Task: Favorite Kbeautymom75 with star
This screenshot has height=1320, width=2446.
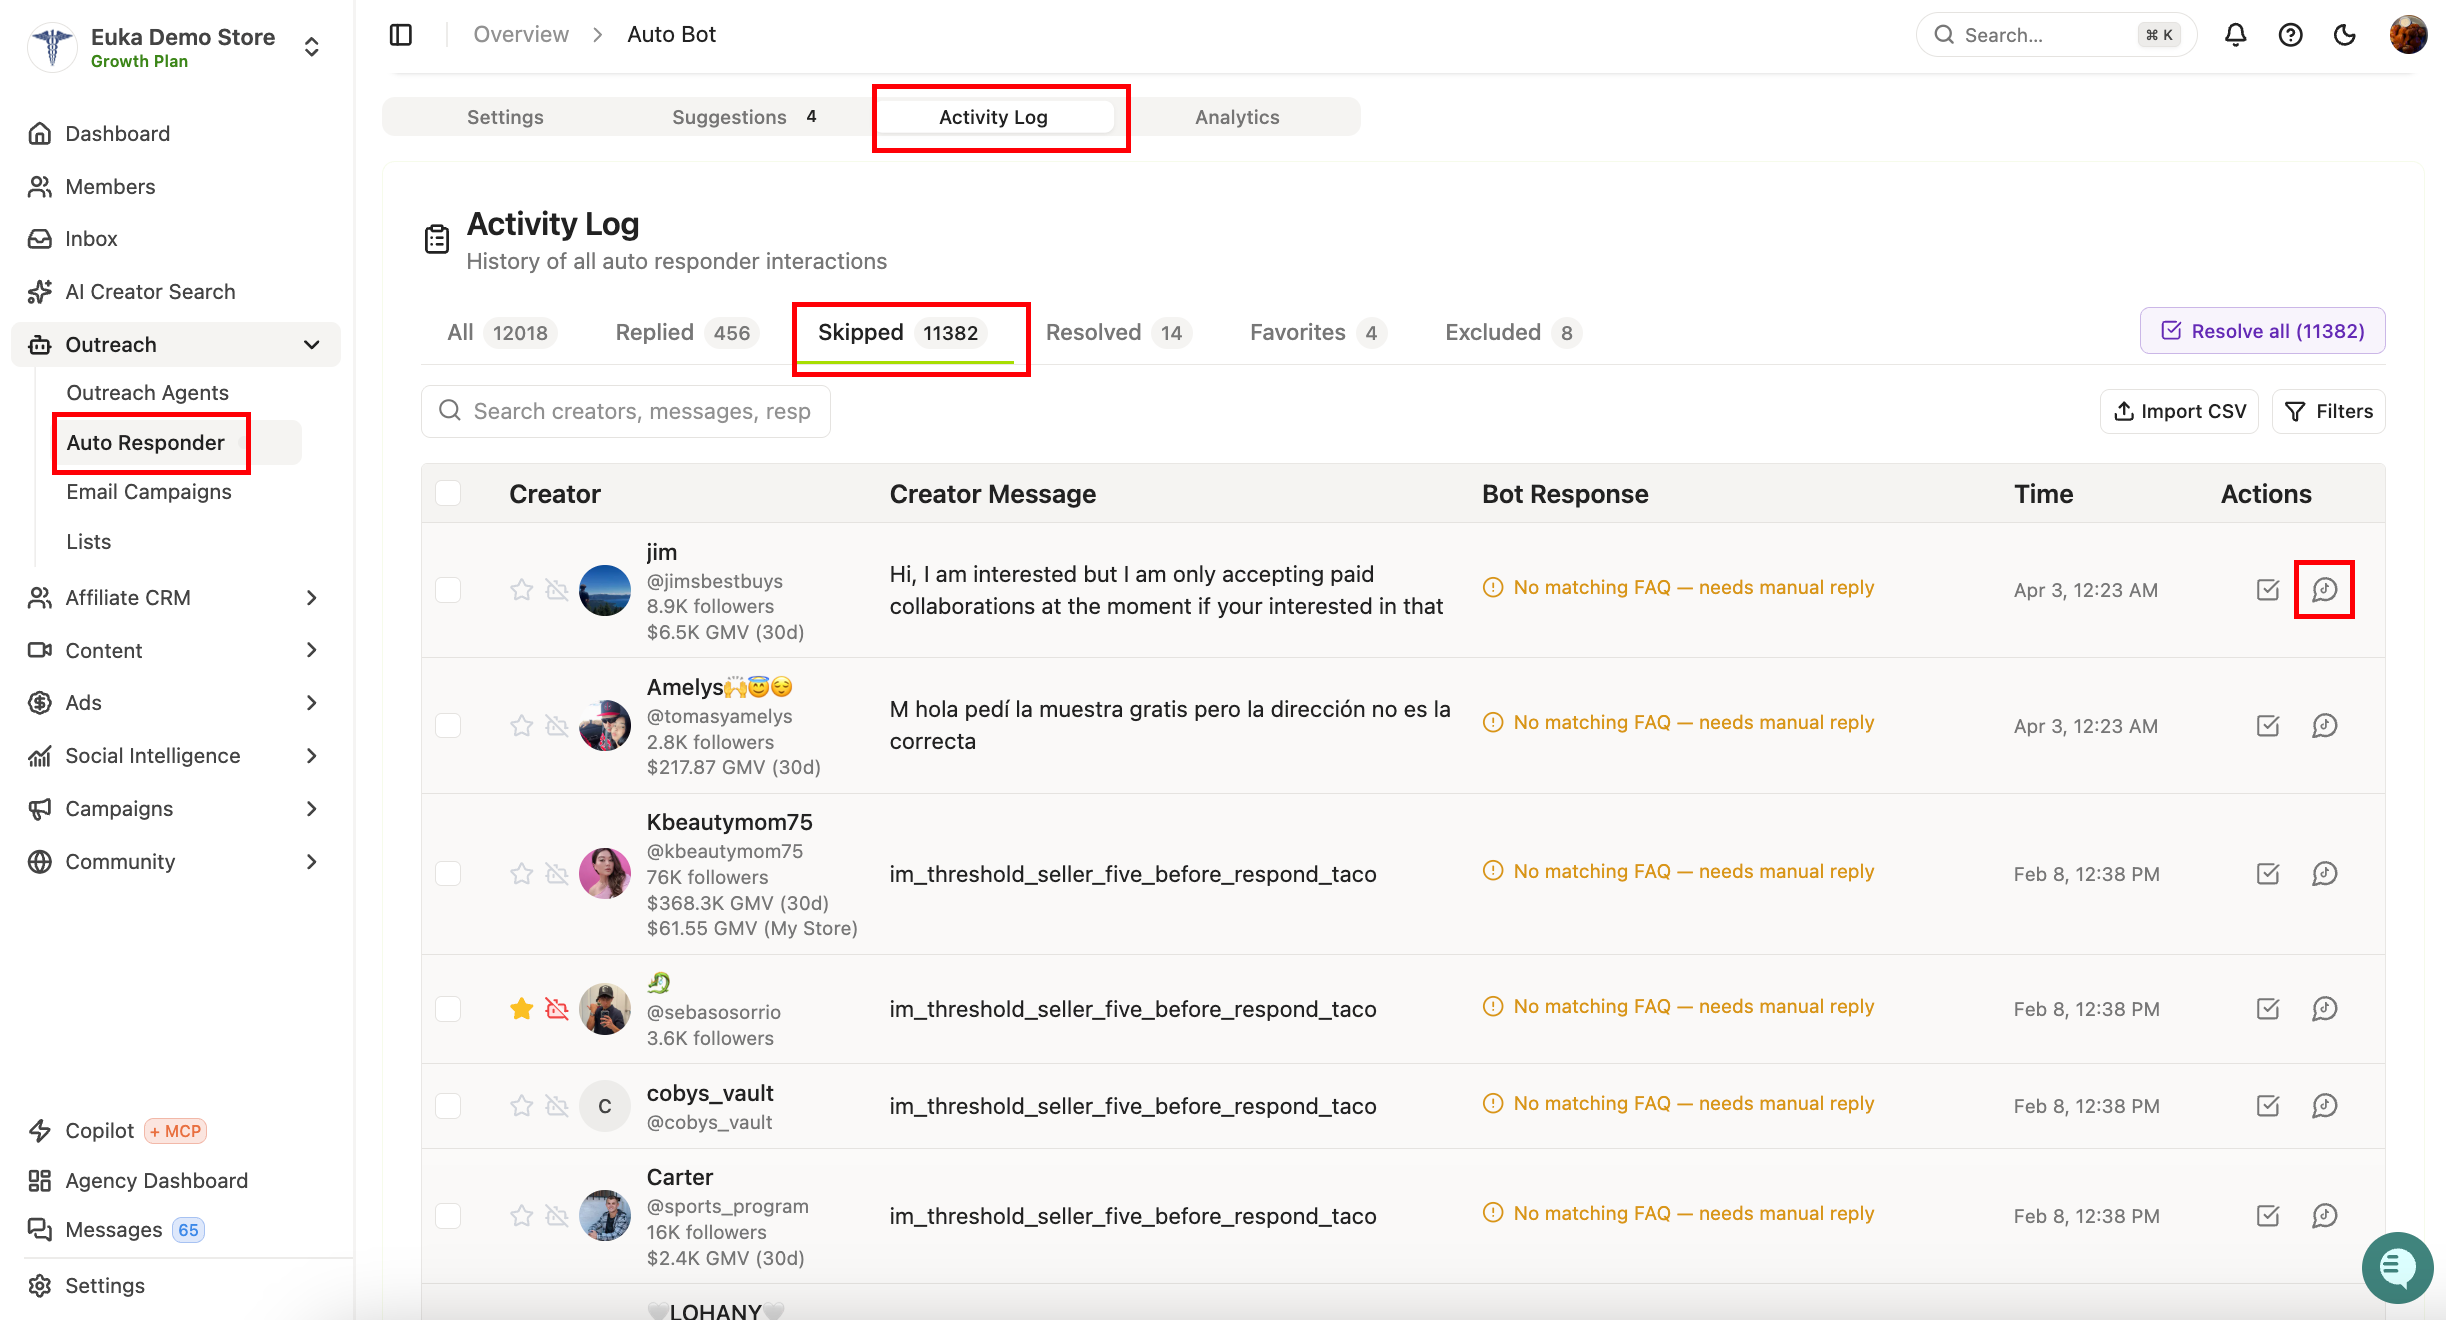Action: [521, 874]
